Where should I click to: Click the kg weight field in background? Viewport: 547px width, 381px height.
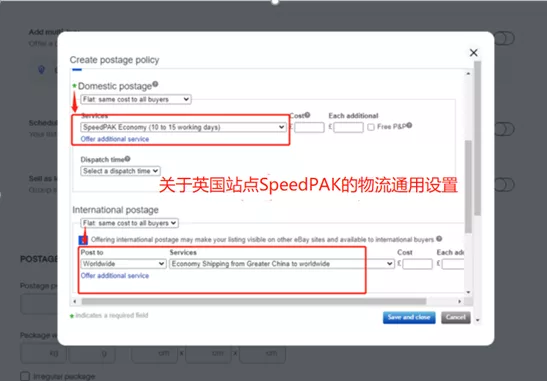click(44, 353)
